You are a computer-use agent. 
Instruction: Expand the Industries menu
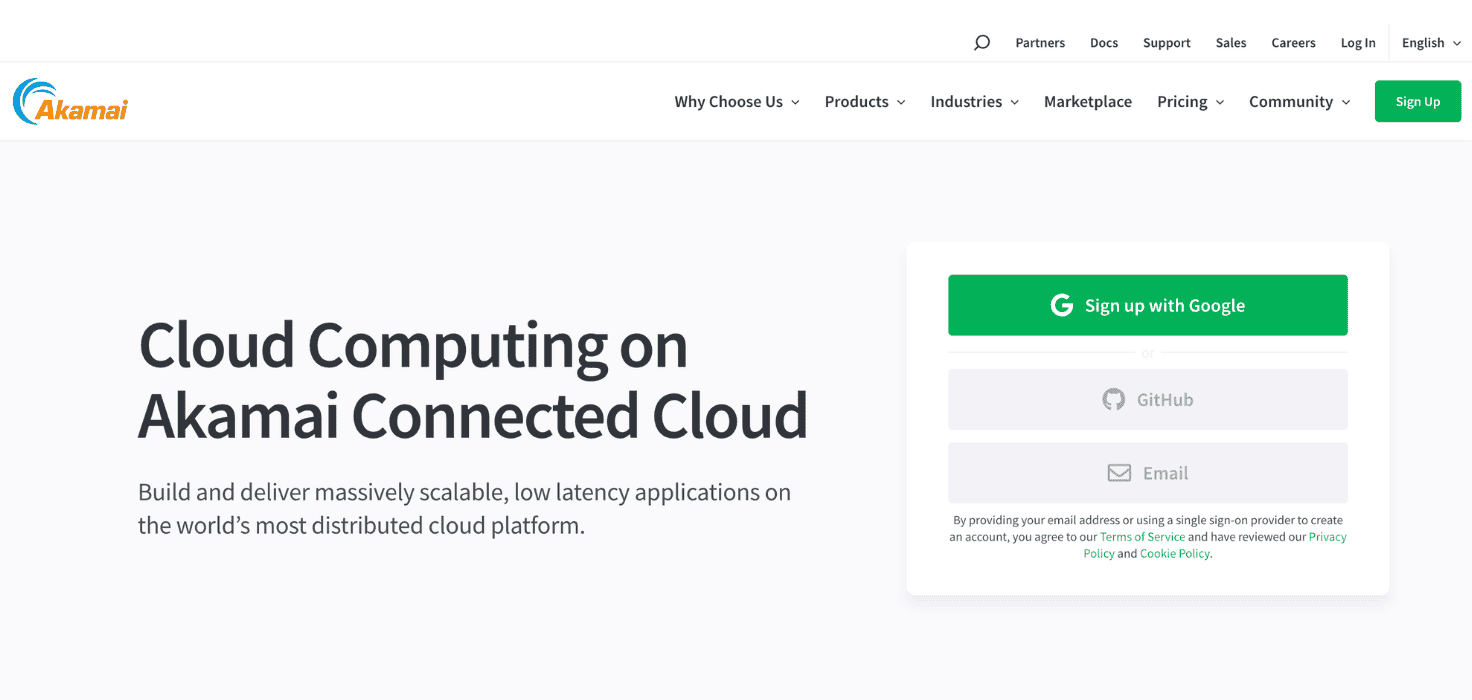pos(973,101)
